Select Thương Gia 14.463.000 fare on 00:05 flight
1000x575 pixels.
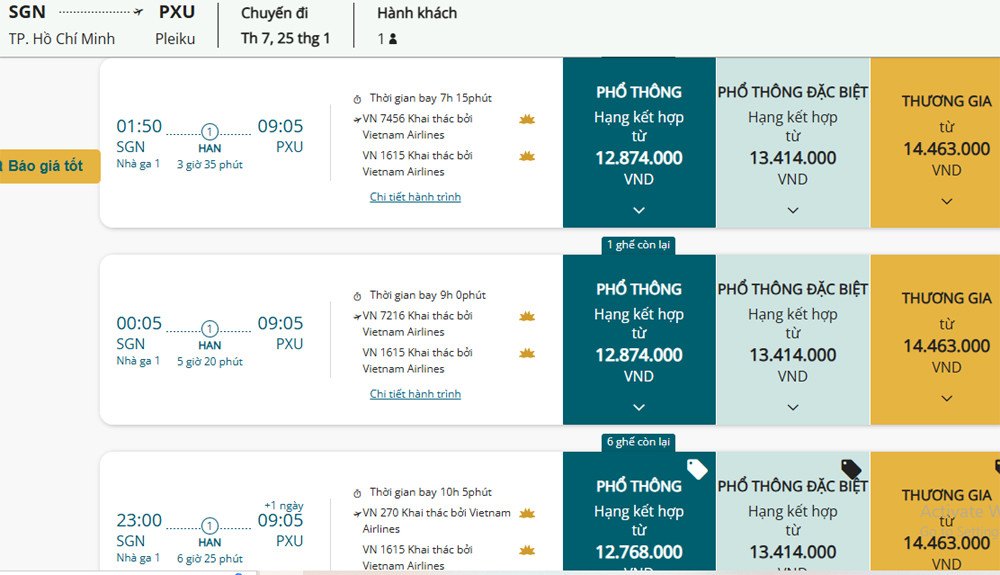click(946, 345)
